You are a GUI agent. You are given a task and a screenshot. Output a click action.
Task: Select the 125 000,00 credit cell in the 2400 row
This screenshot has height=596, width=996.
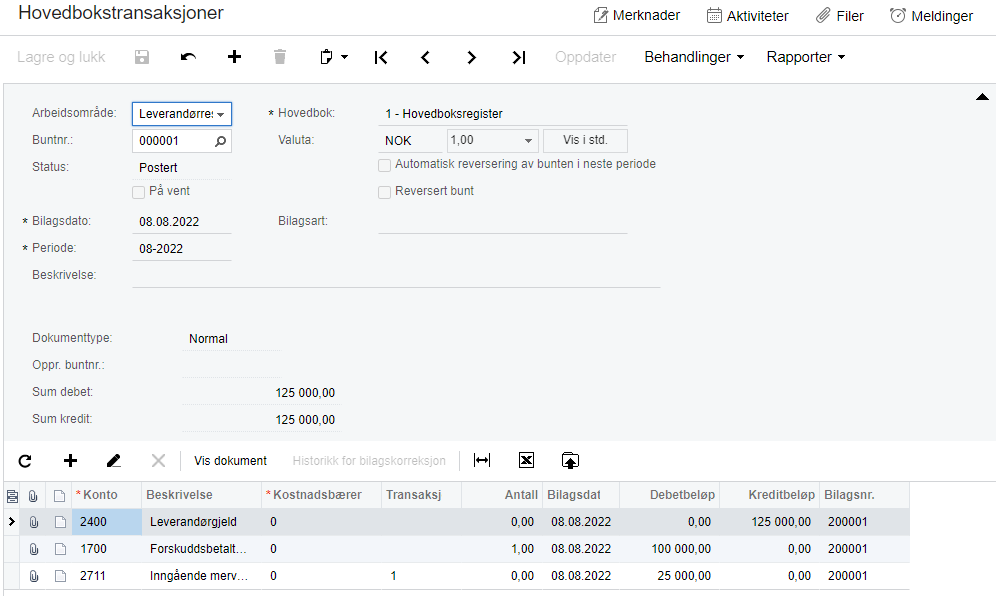pos(769,522)
